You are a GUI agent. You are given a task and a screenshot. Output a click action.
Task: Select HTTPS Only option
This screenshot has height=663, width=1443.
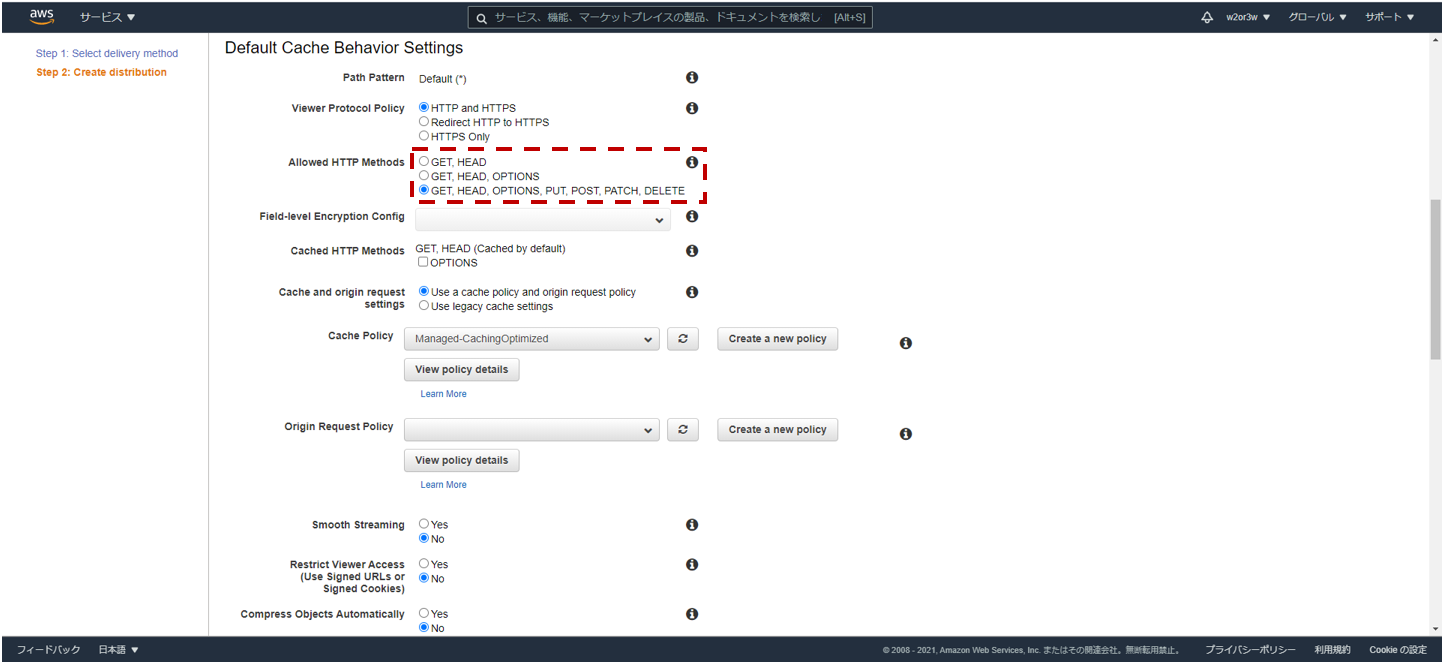424,136
